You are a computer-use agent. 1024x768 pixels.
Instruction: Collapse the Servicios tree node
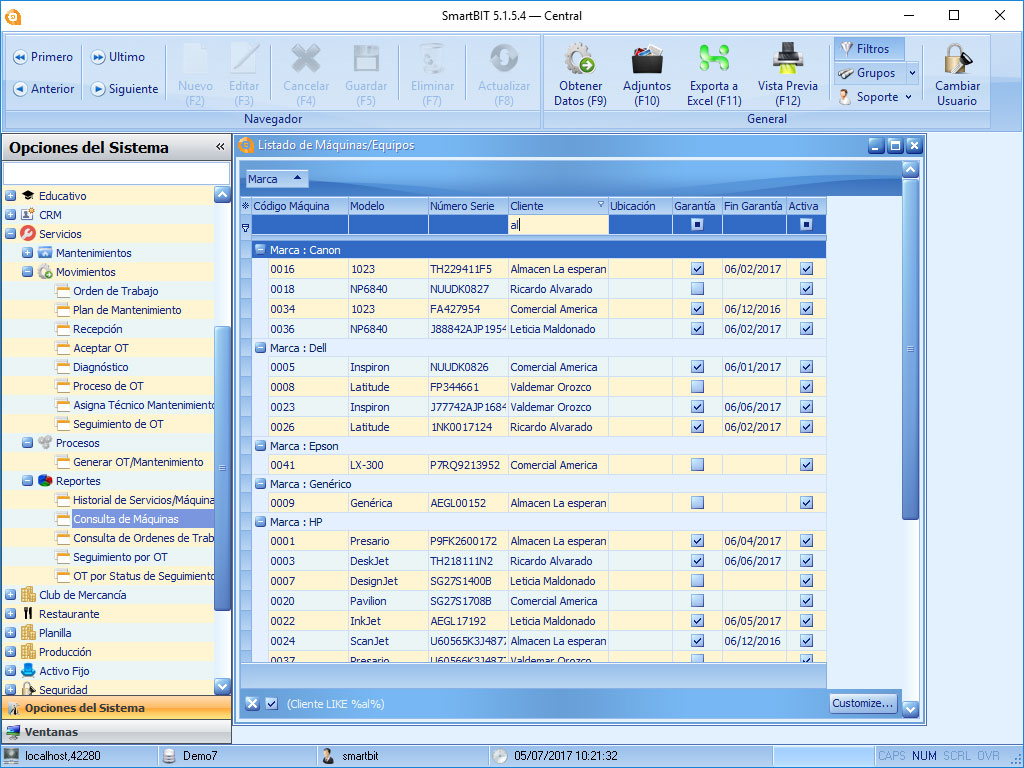pos(10,234)
